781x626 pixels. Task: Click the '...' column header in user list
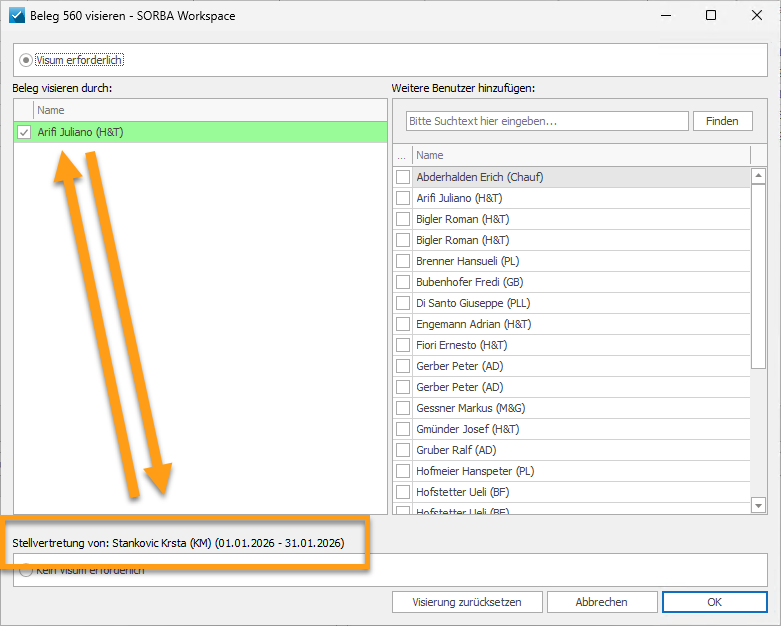pos(402,155)
